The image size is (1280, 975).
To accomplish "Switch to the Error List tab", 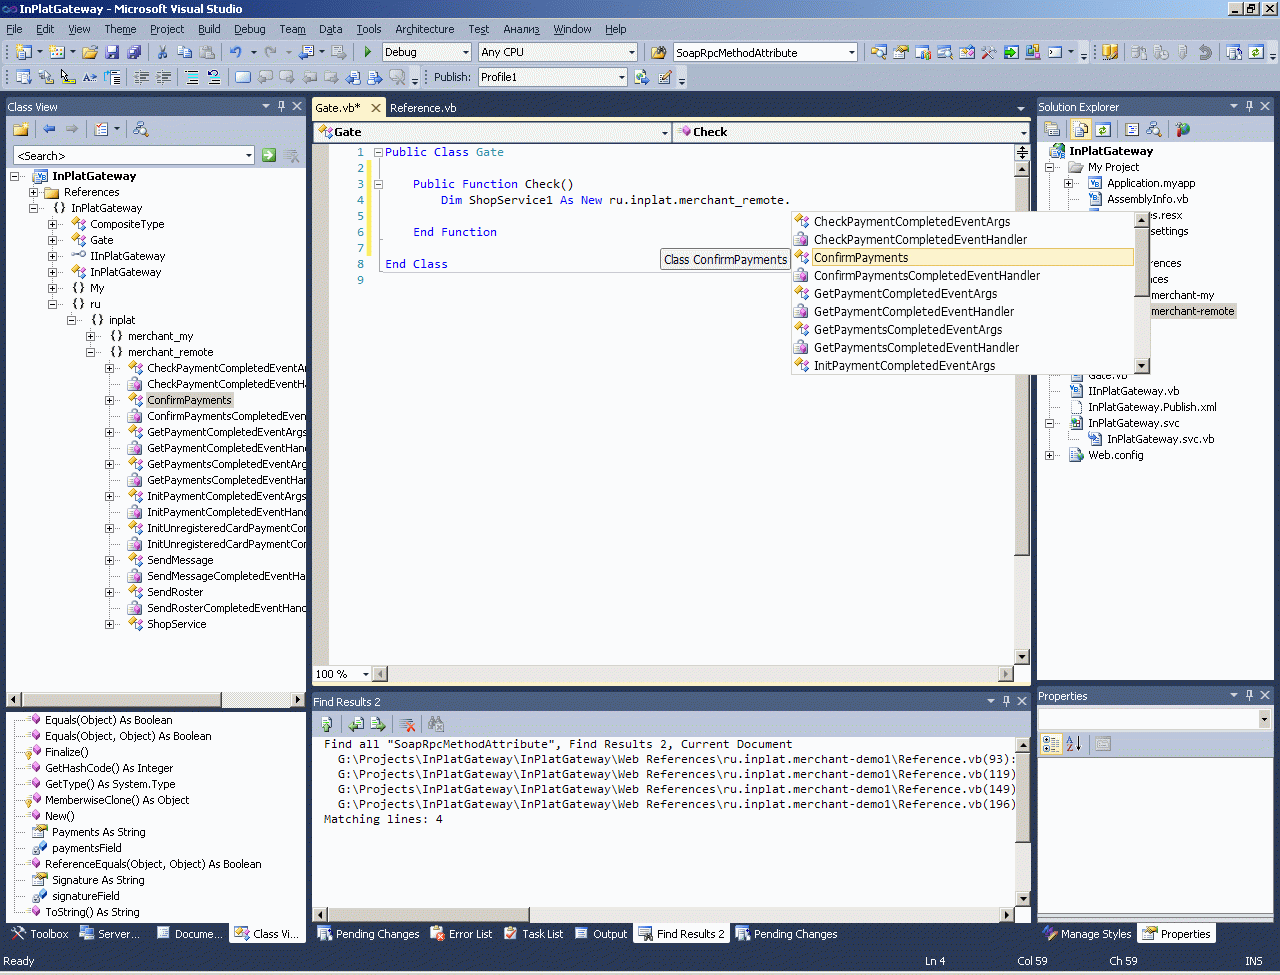I will (x=461, y=934).
